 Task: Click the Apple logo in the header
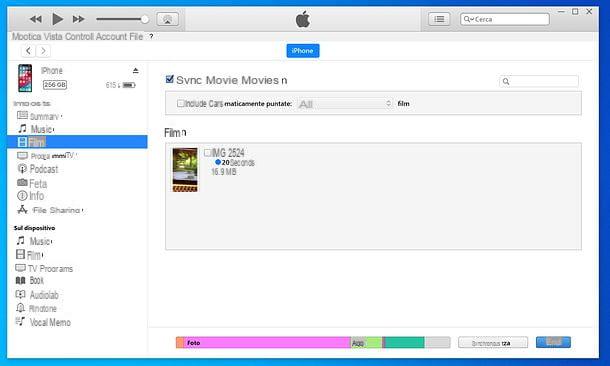[303, 19]
